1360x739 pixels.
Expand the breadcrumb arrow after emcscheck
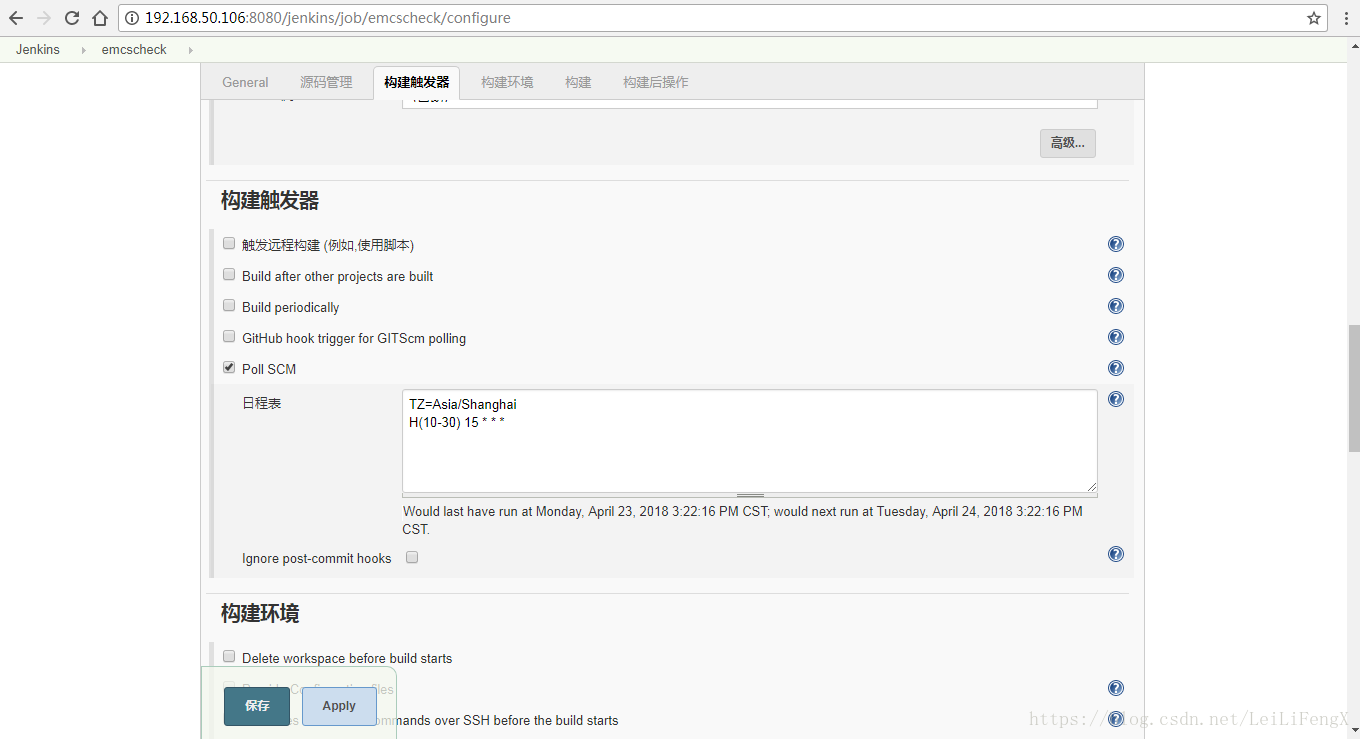[190, 50]
